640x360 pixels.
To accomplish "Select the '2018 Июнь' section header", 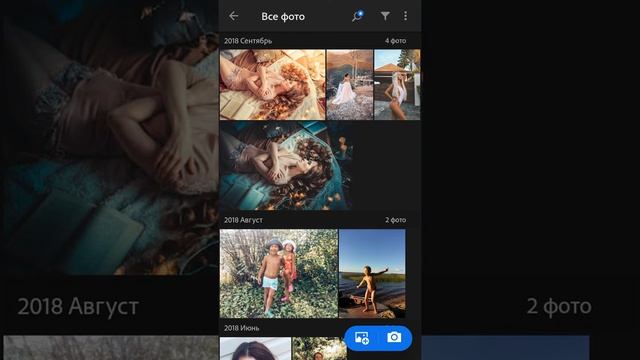I will pos(241,328).
